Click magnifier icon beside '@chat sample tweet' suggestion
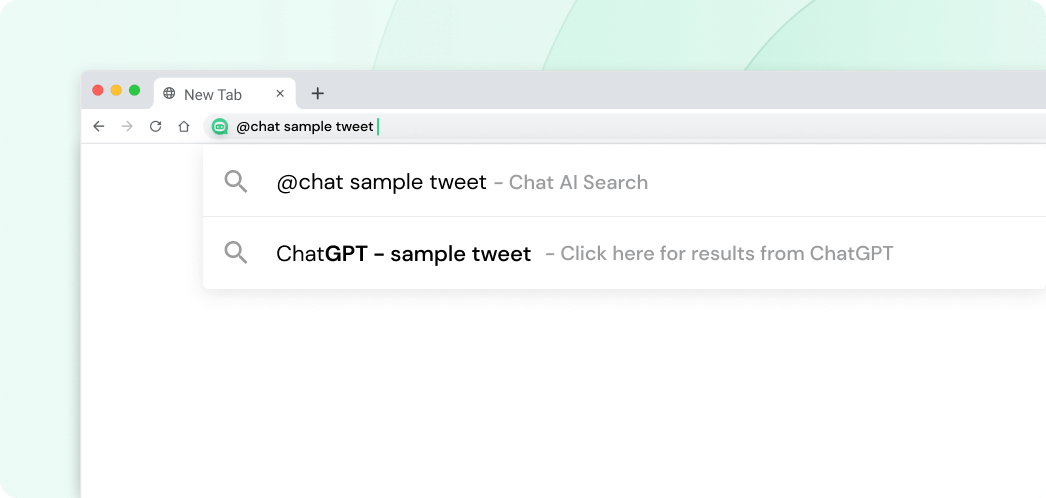Image resolution: width=1046 pixels, height=498 pixels. pyautogui.click(x=236, y=182)
